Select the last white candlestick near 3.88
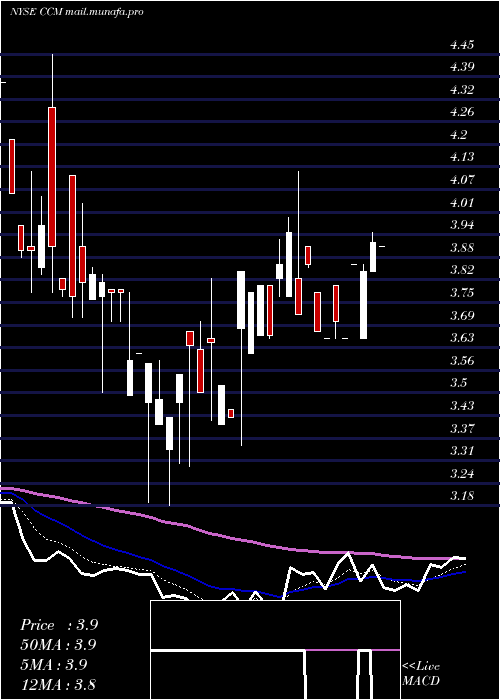This screenshot has width=500, height=700. click(x=373, y=257)
